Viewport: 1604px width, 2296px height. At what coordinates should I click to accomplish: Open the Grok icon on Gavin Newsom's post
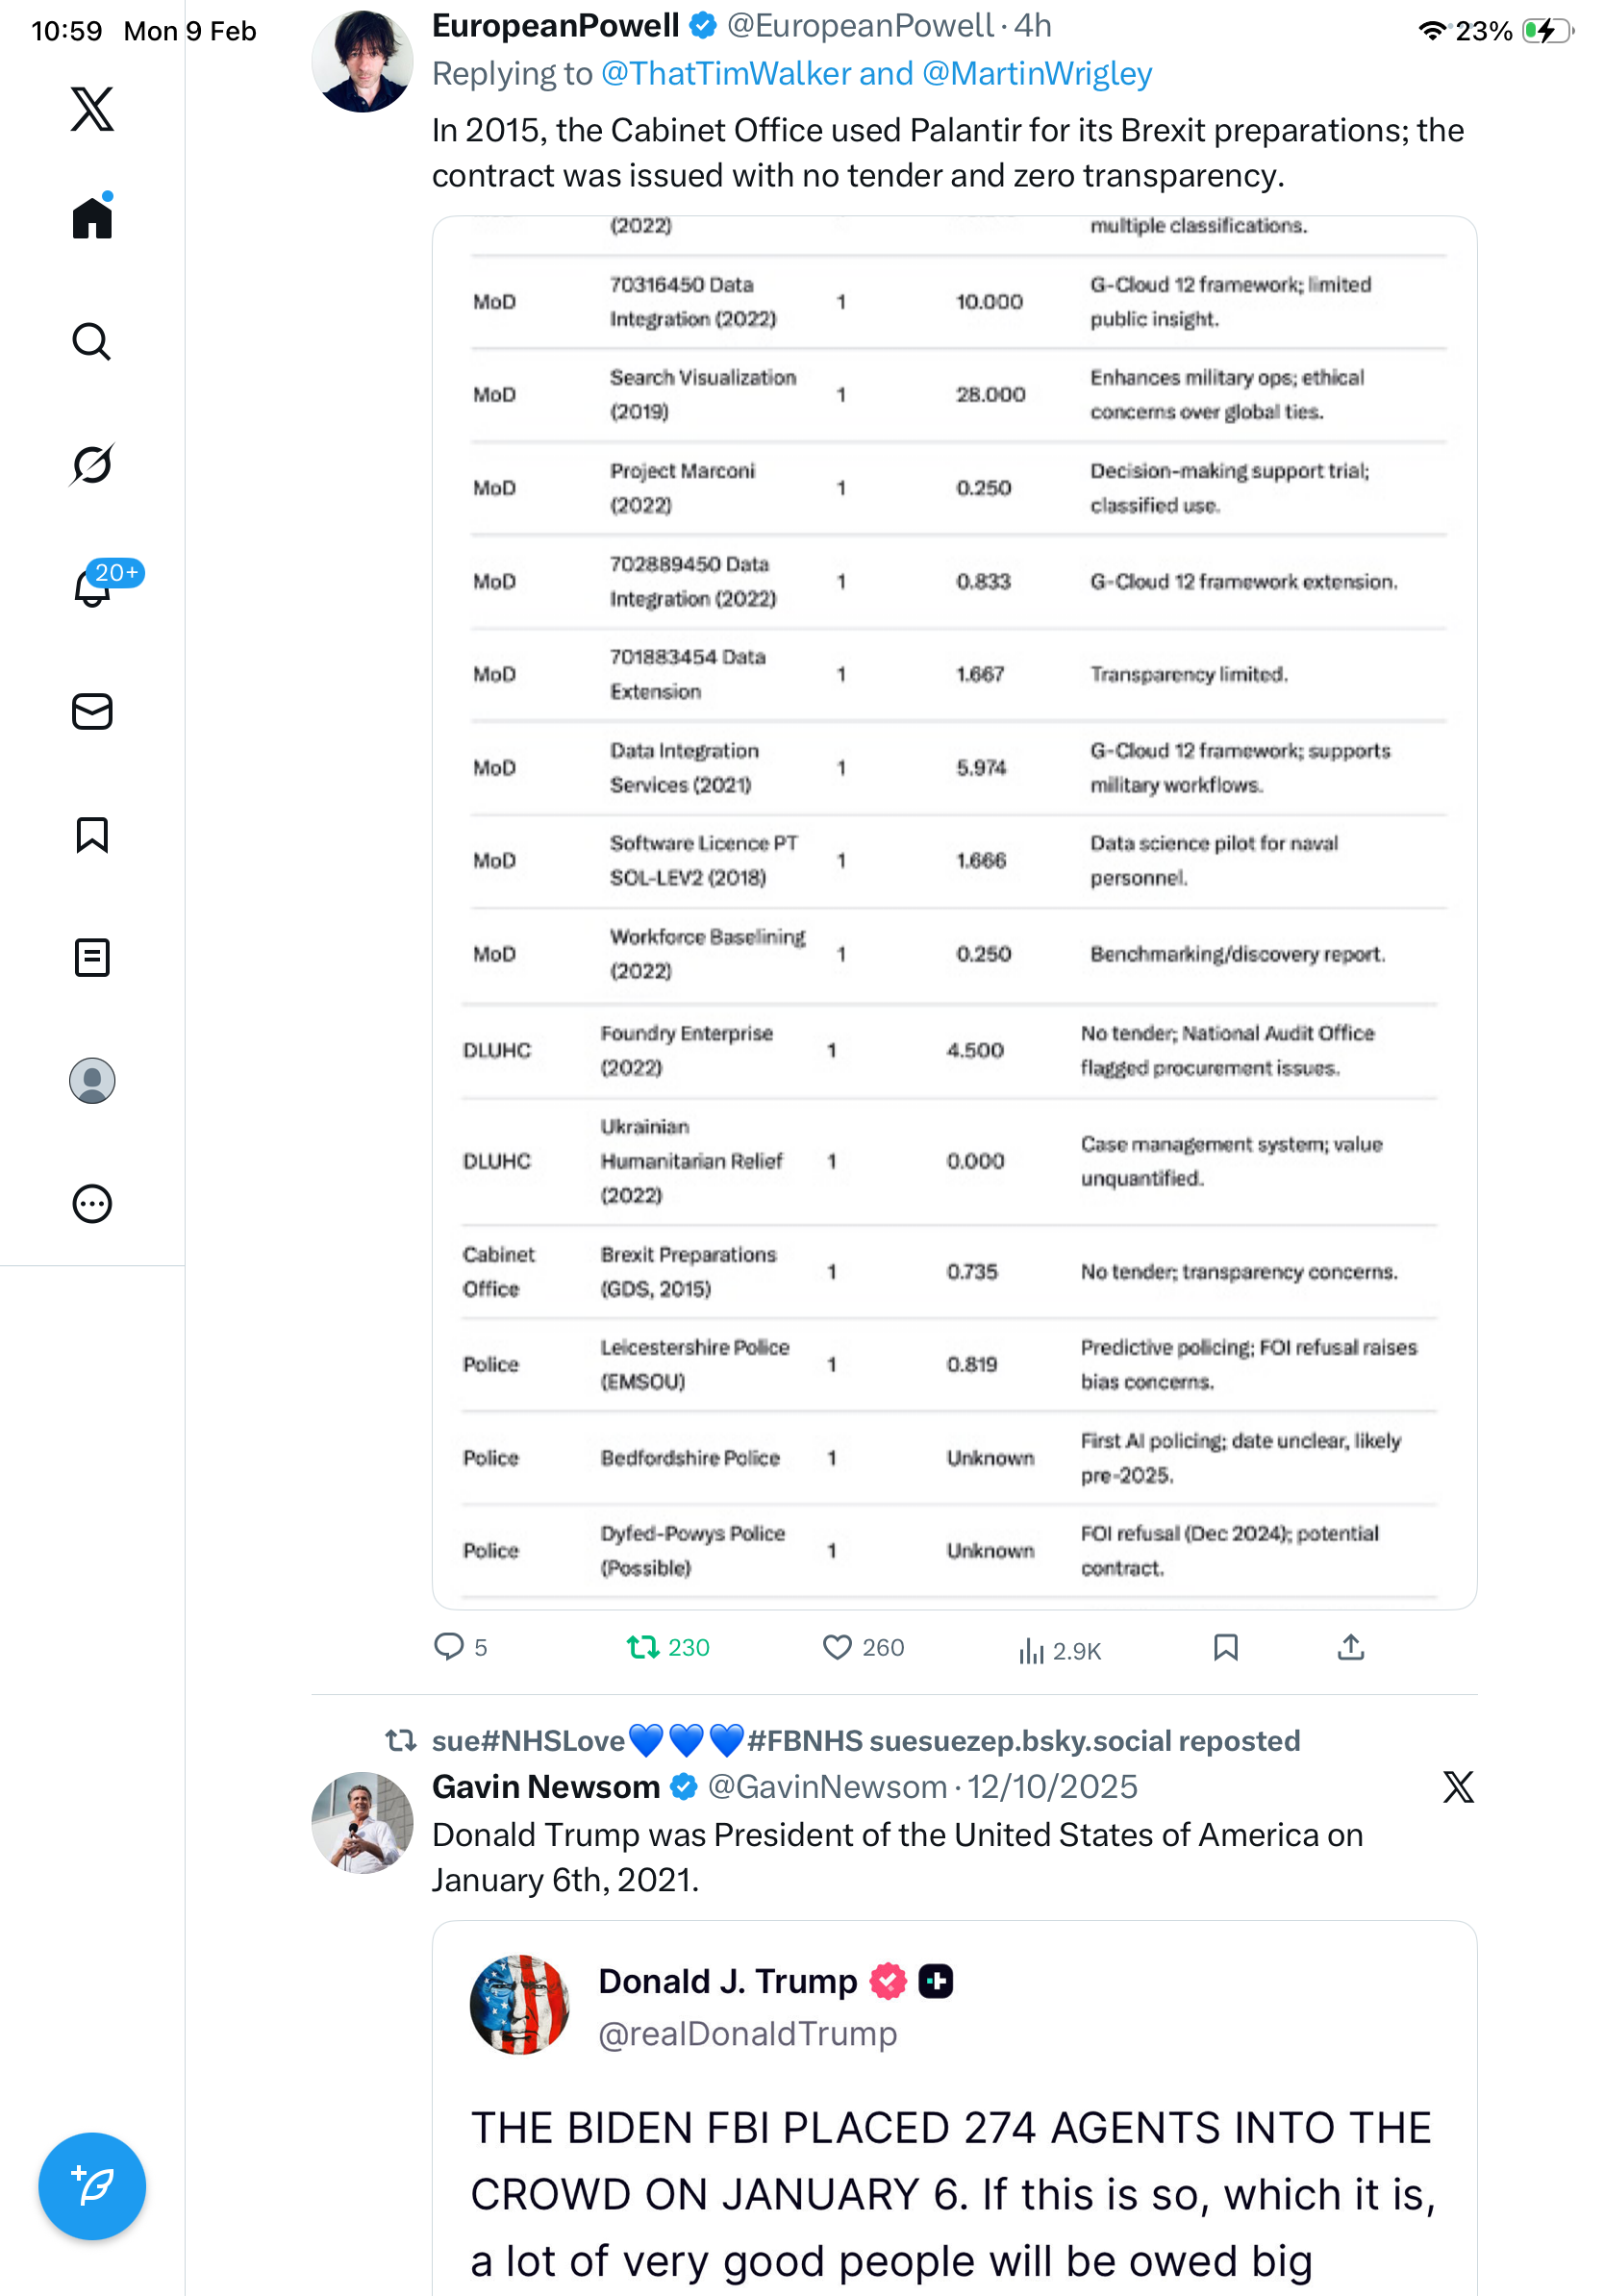tap(1458, 1787)
